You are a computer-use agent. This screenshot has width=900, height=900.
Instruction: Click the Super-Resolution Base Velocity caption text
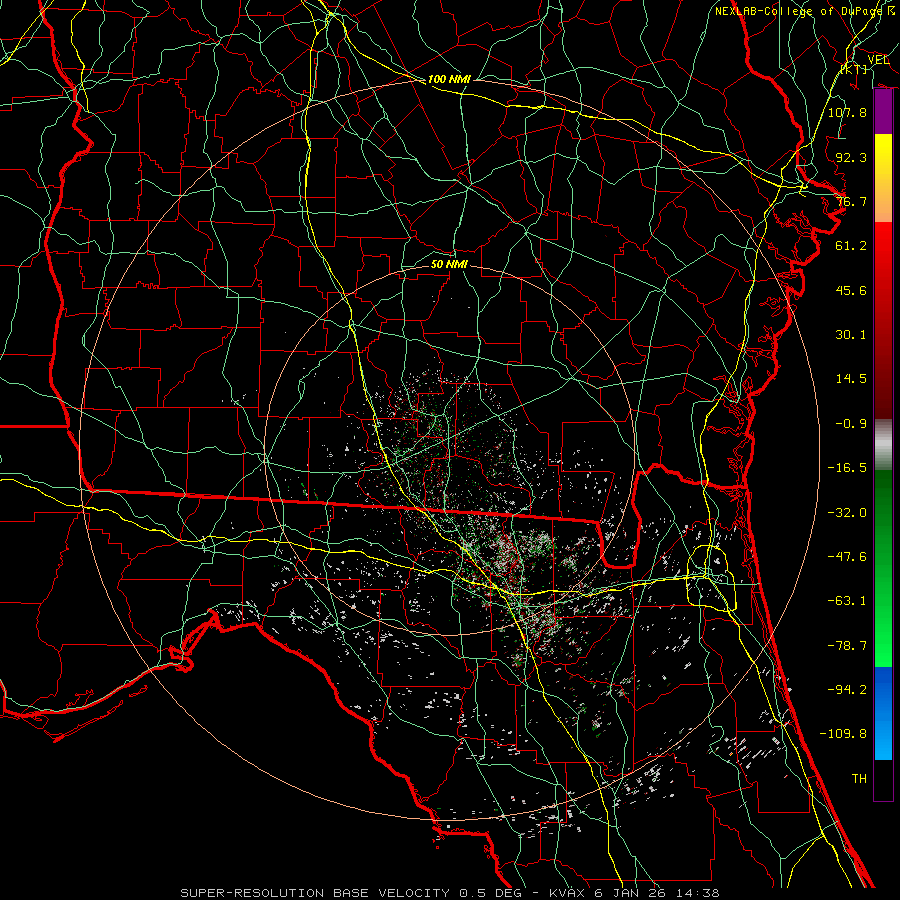[450, 893]
